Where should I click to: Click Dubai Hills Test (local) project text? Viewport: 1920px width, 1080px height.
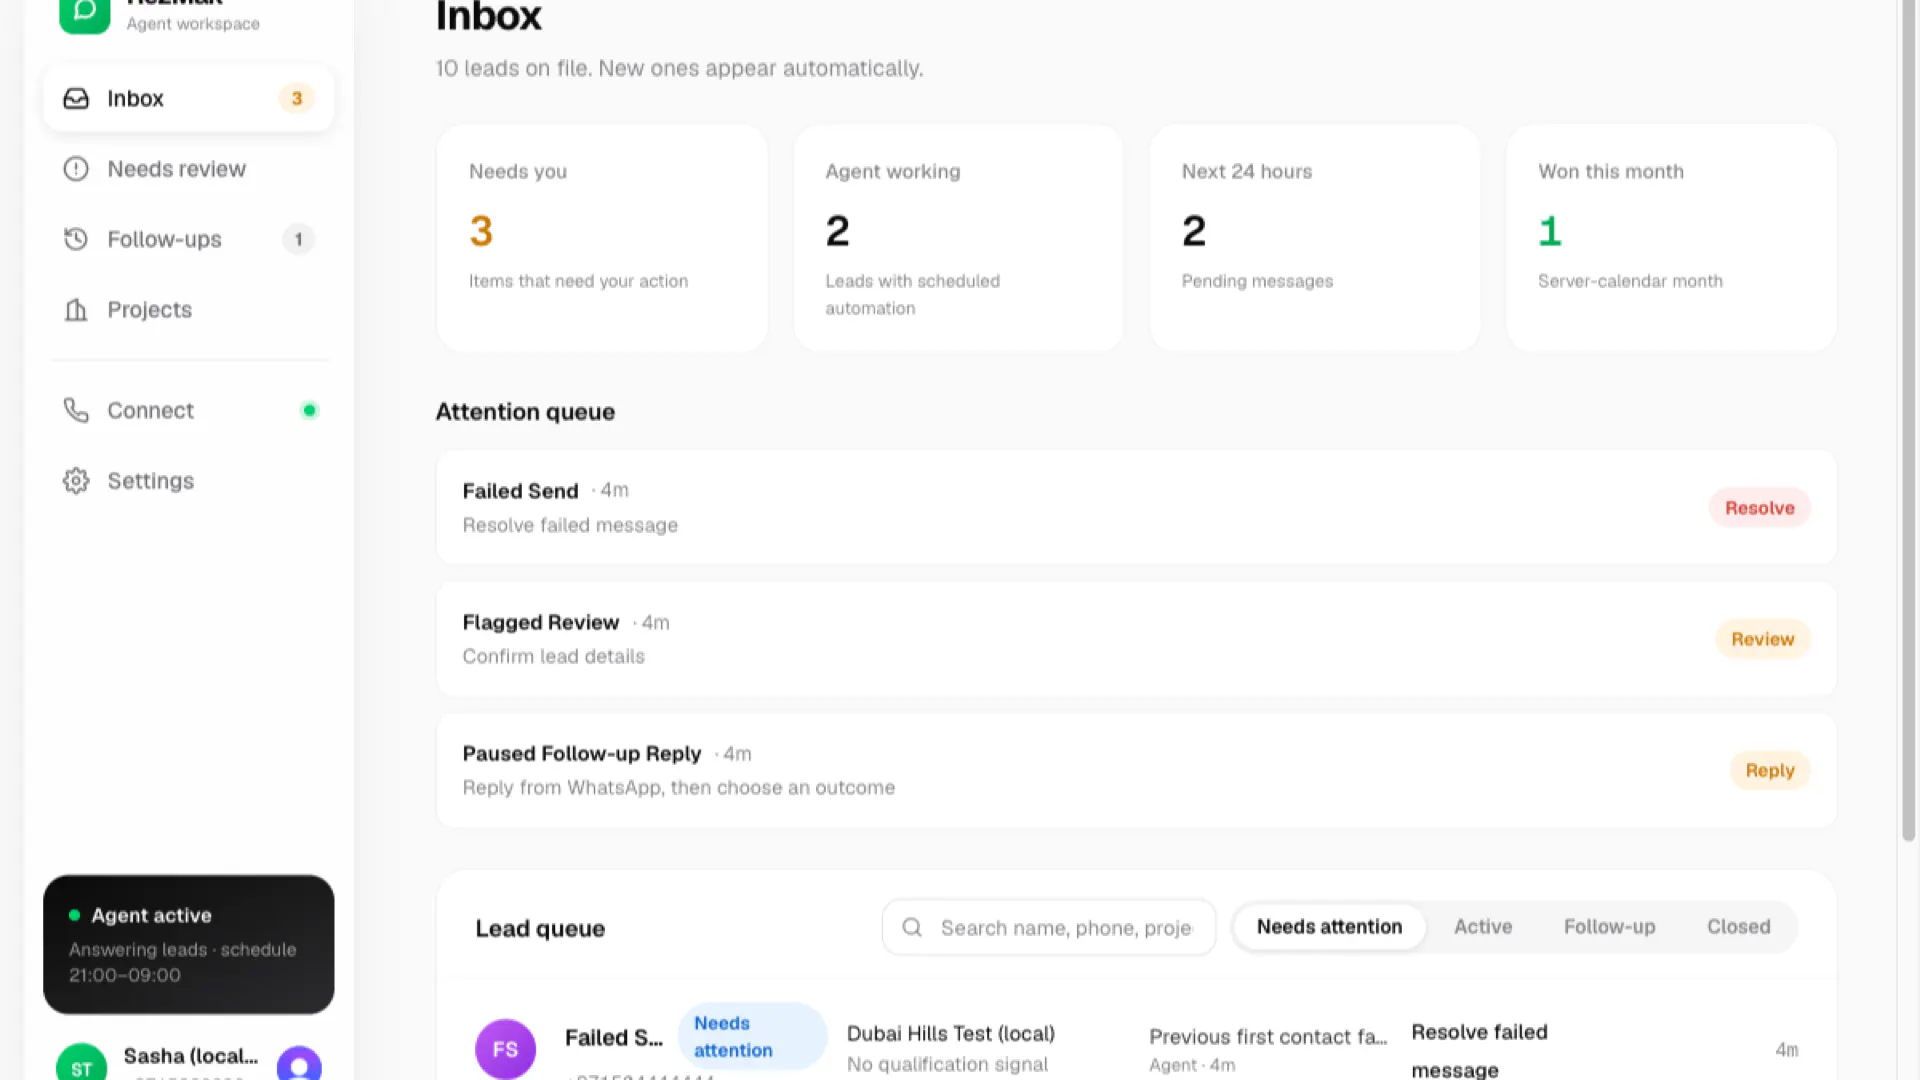pos(950,1033)
